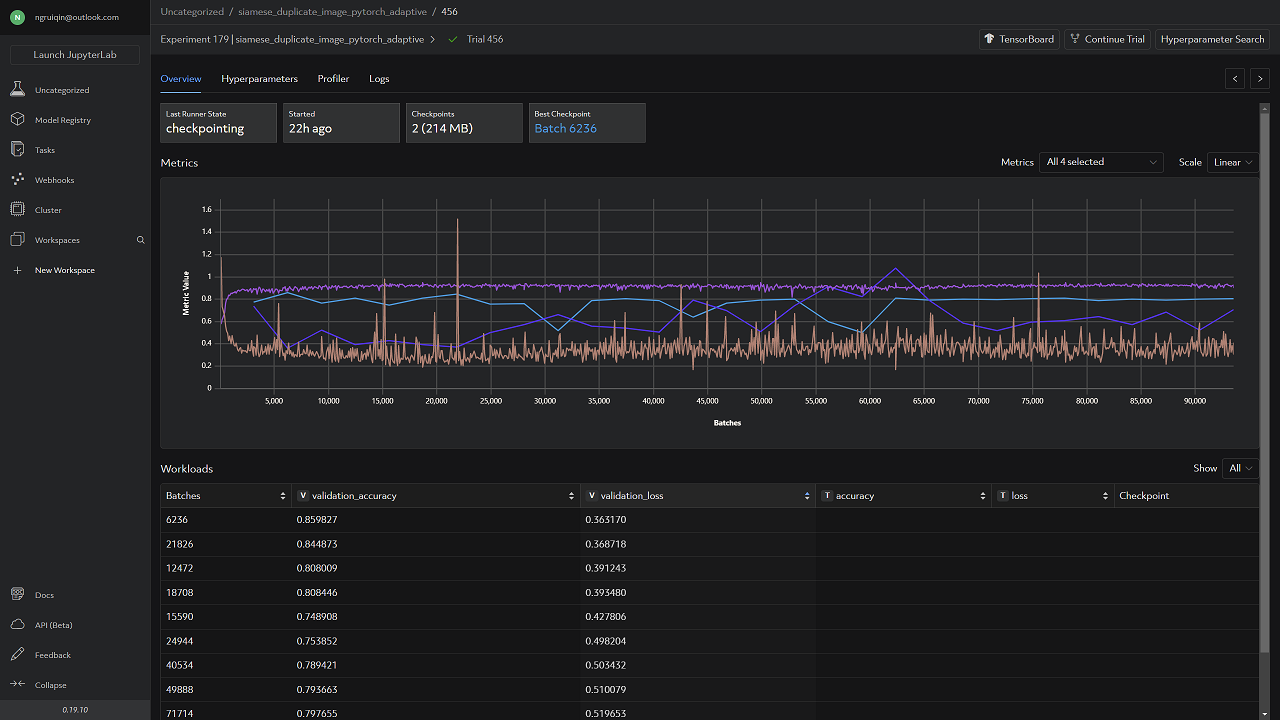The width and height of the screenshot is (1280, 720).
Task: Click the TensorBoard button
Action: point(1019,39)
